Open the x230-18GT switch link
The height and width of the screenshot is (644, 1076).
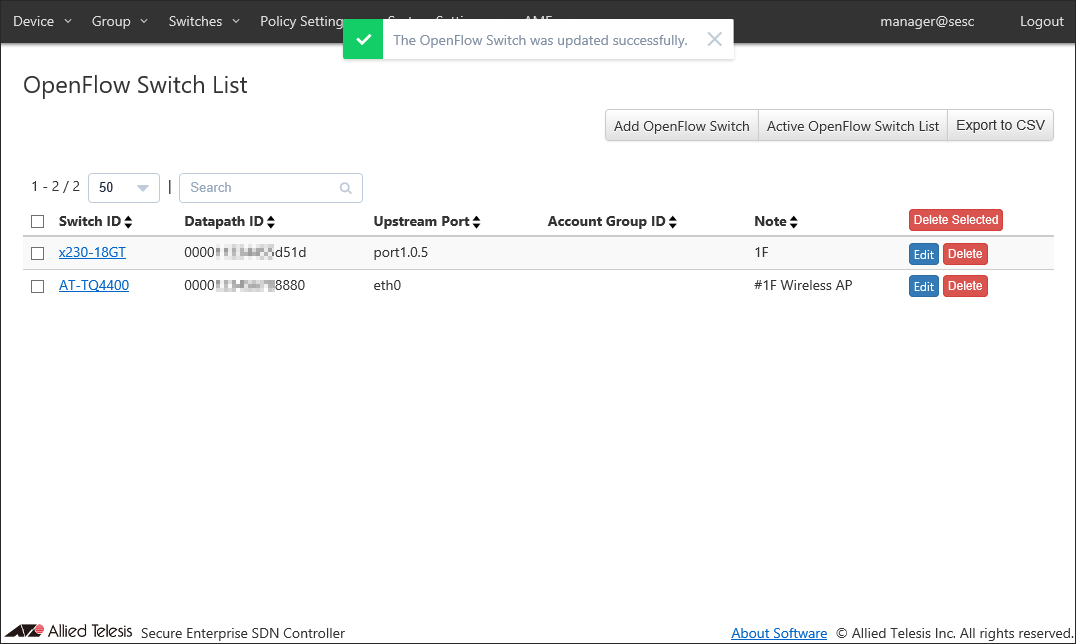click(x=92, y=253)
